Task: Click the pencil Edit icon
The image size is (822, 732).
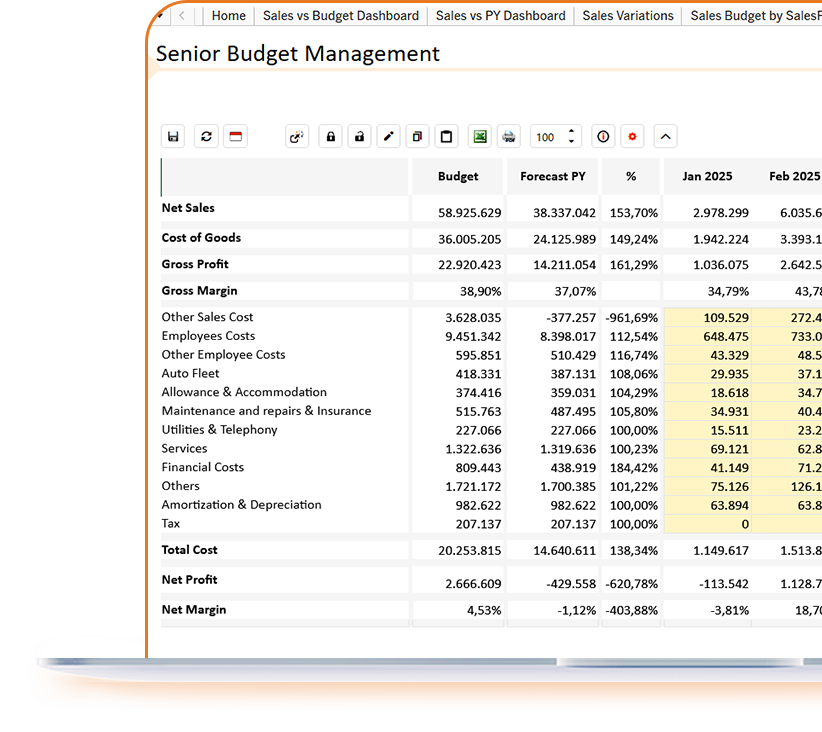Action: pyautogui.click(x=389, y=137)
